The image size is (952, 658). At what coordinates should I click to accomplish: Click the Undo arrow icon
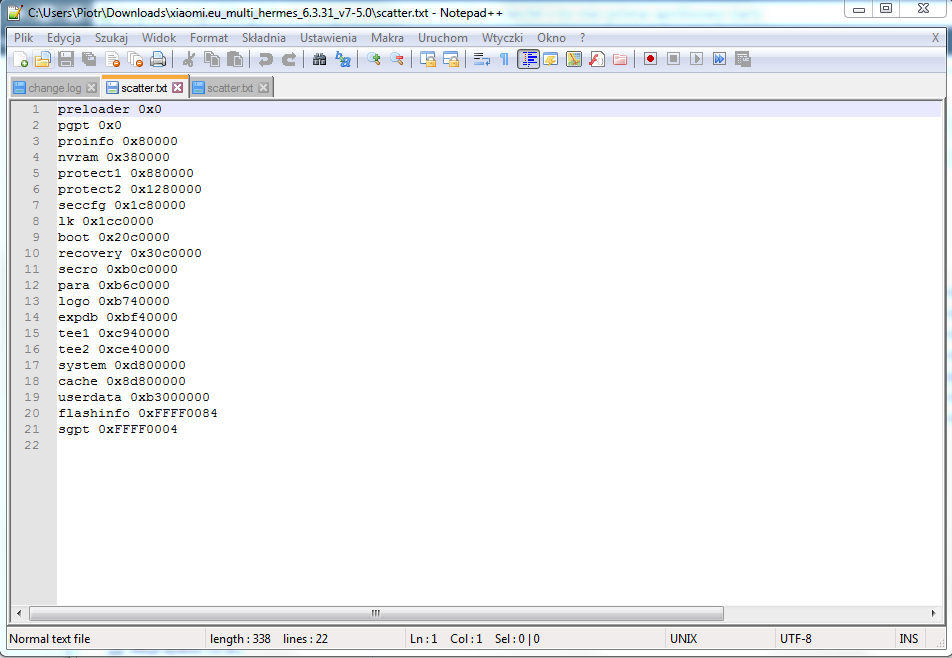pos(265,60)
